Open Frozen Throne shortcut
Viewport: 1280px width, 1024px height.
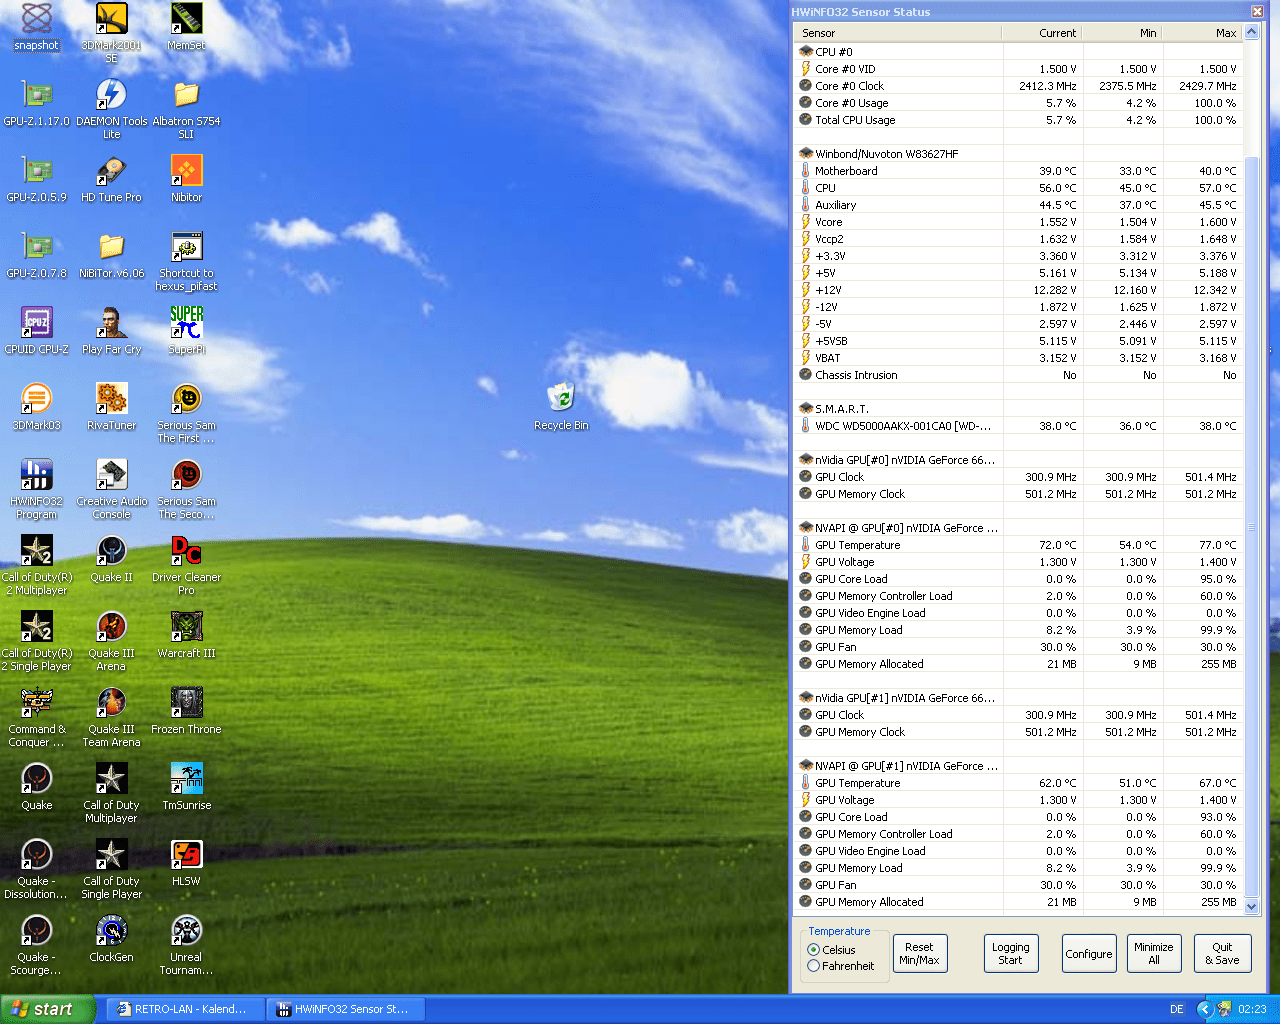pyautogui.click(x=186, y=711)
